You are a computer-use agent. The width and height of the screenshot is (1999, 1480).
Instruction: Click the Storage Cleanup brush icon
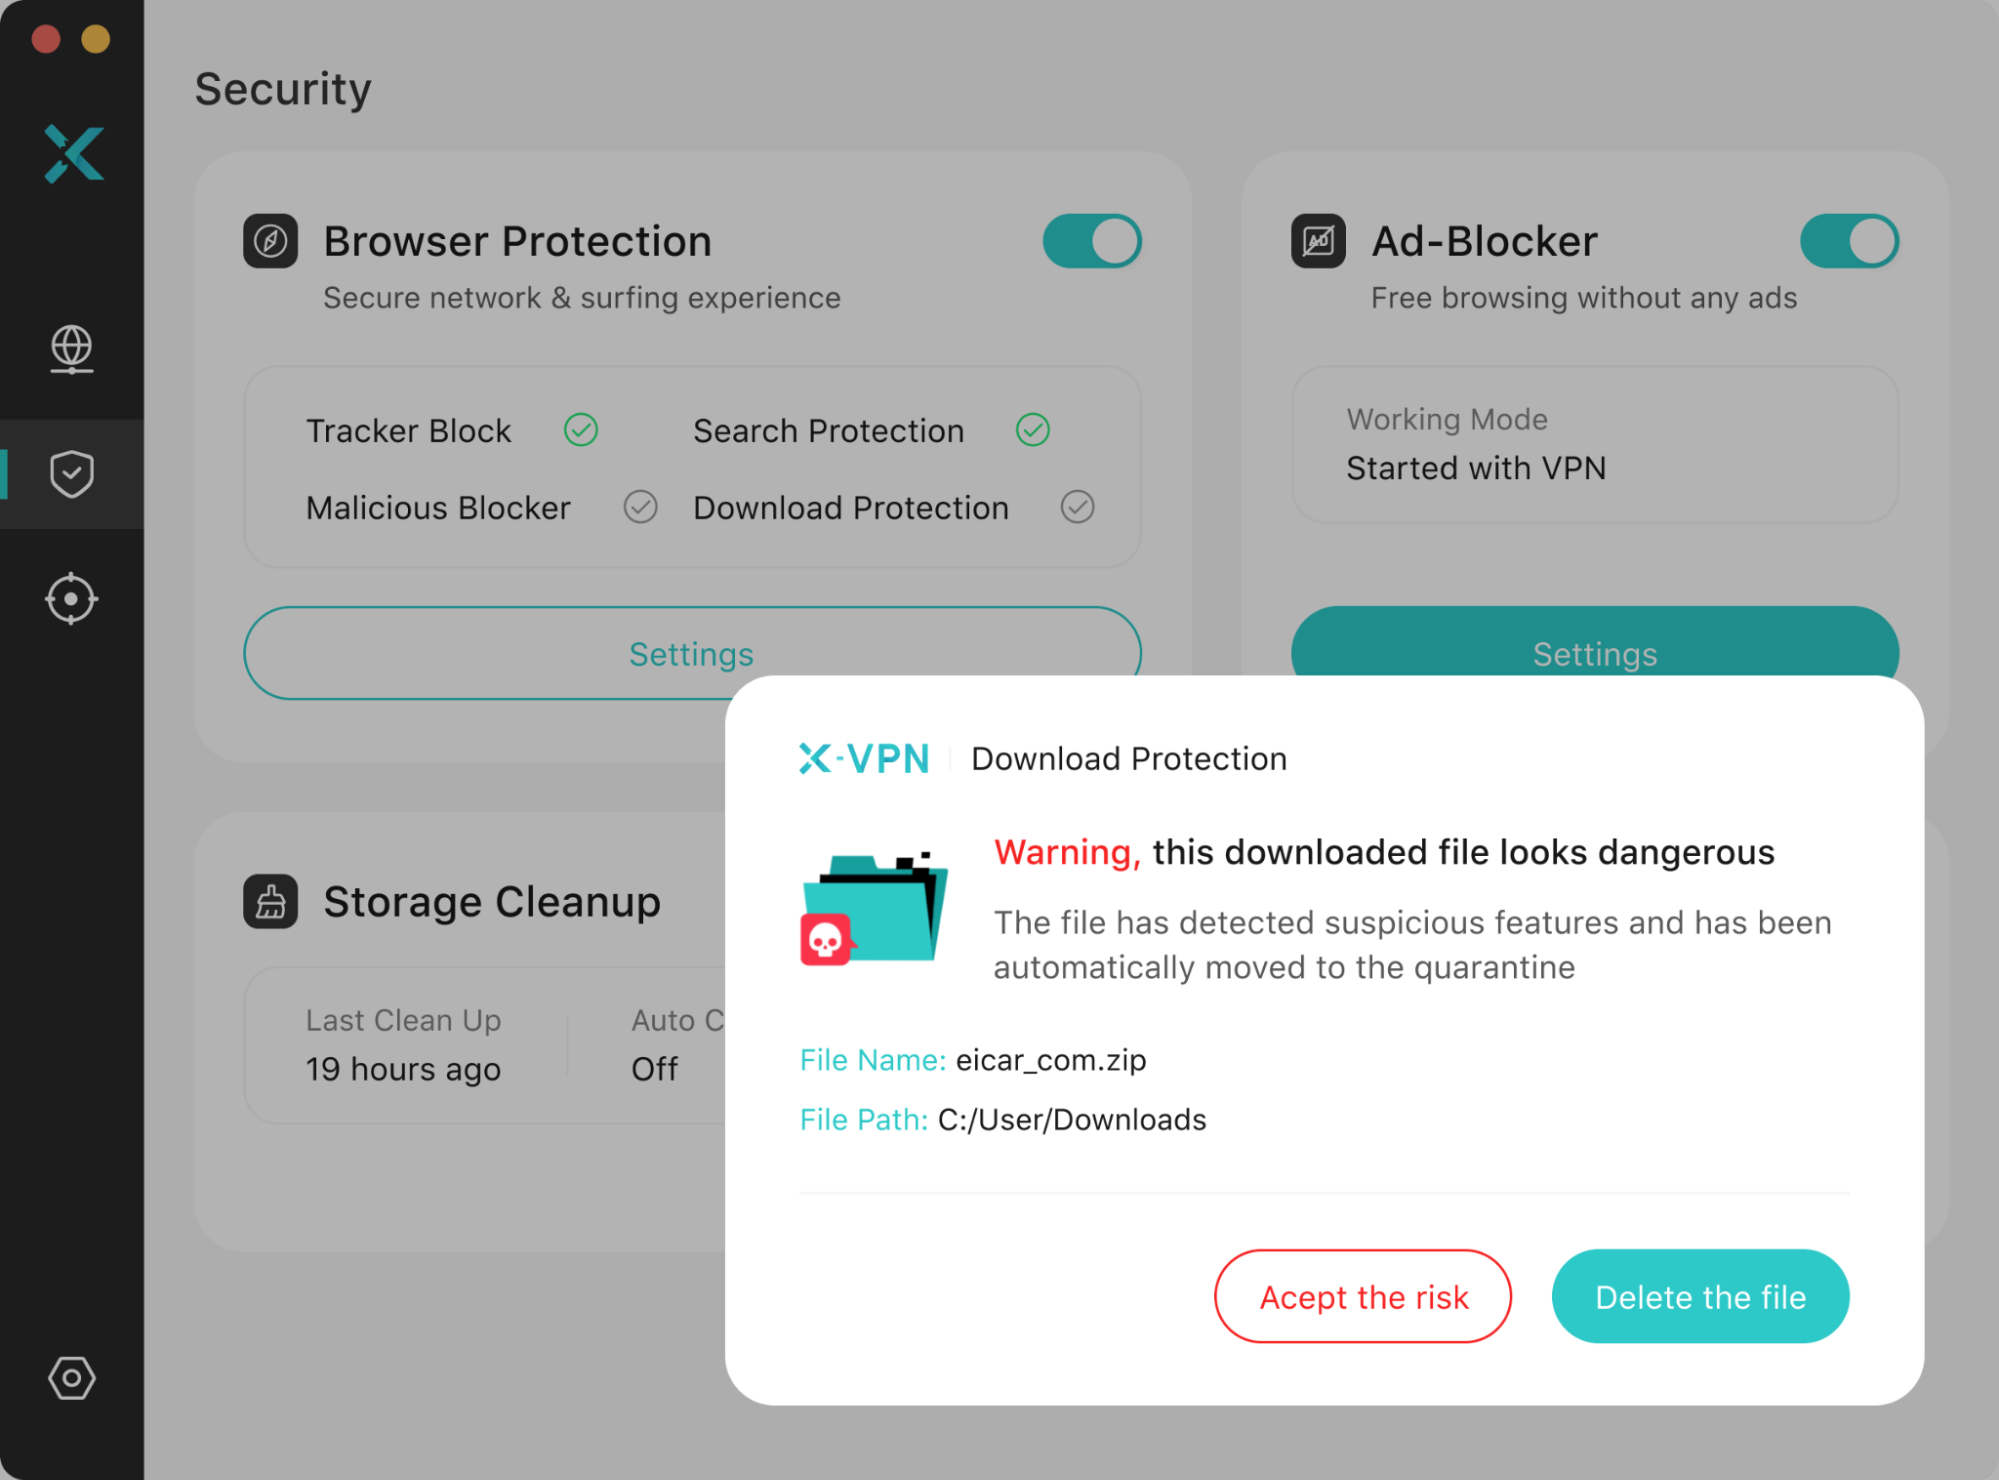point(270,901)
